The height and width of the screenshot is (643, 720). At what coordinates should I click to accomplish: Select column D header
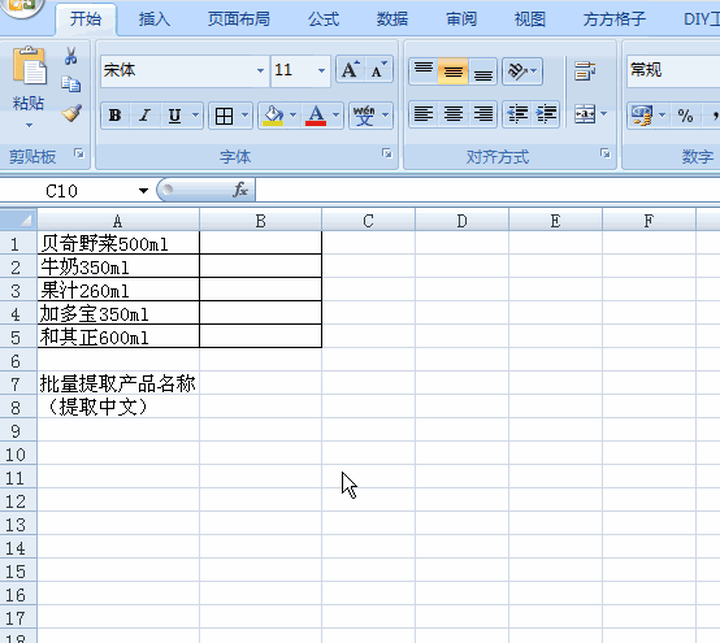[x=462, y=221]
